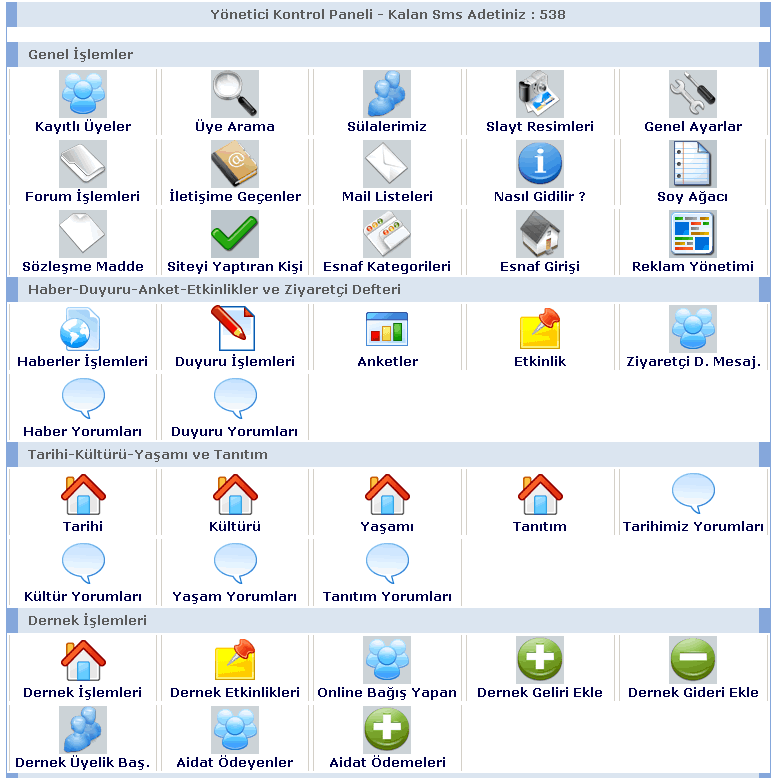Viewport: 775px width, 778px height.
Task: Click the Mail Listeleri envelope icon
Action: (387, 164)
